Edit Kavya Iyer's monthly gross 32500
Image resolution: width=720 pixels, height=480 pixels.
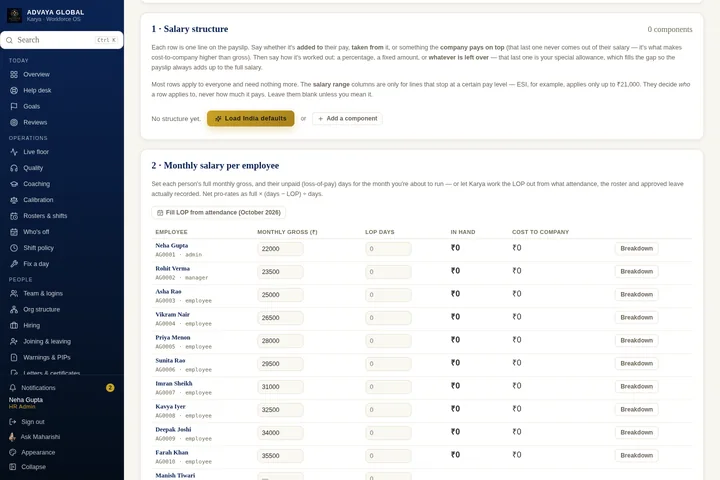click(x=280, y=410)
